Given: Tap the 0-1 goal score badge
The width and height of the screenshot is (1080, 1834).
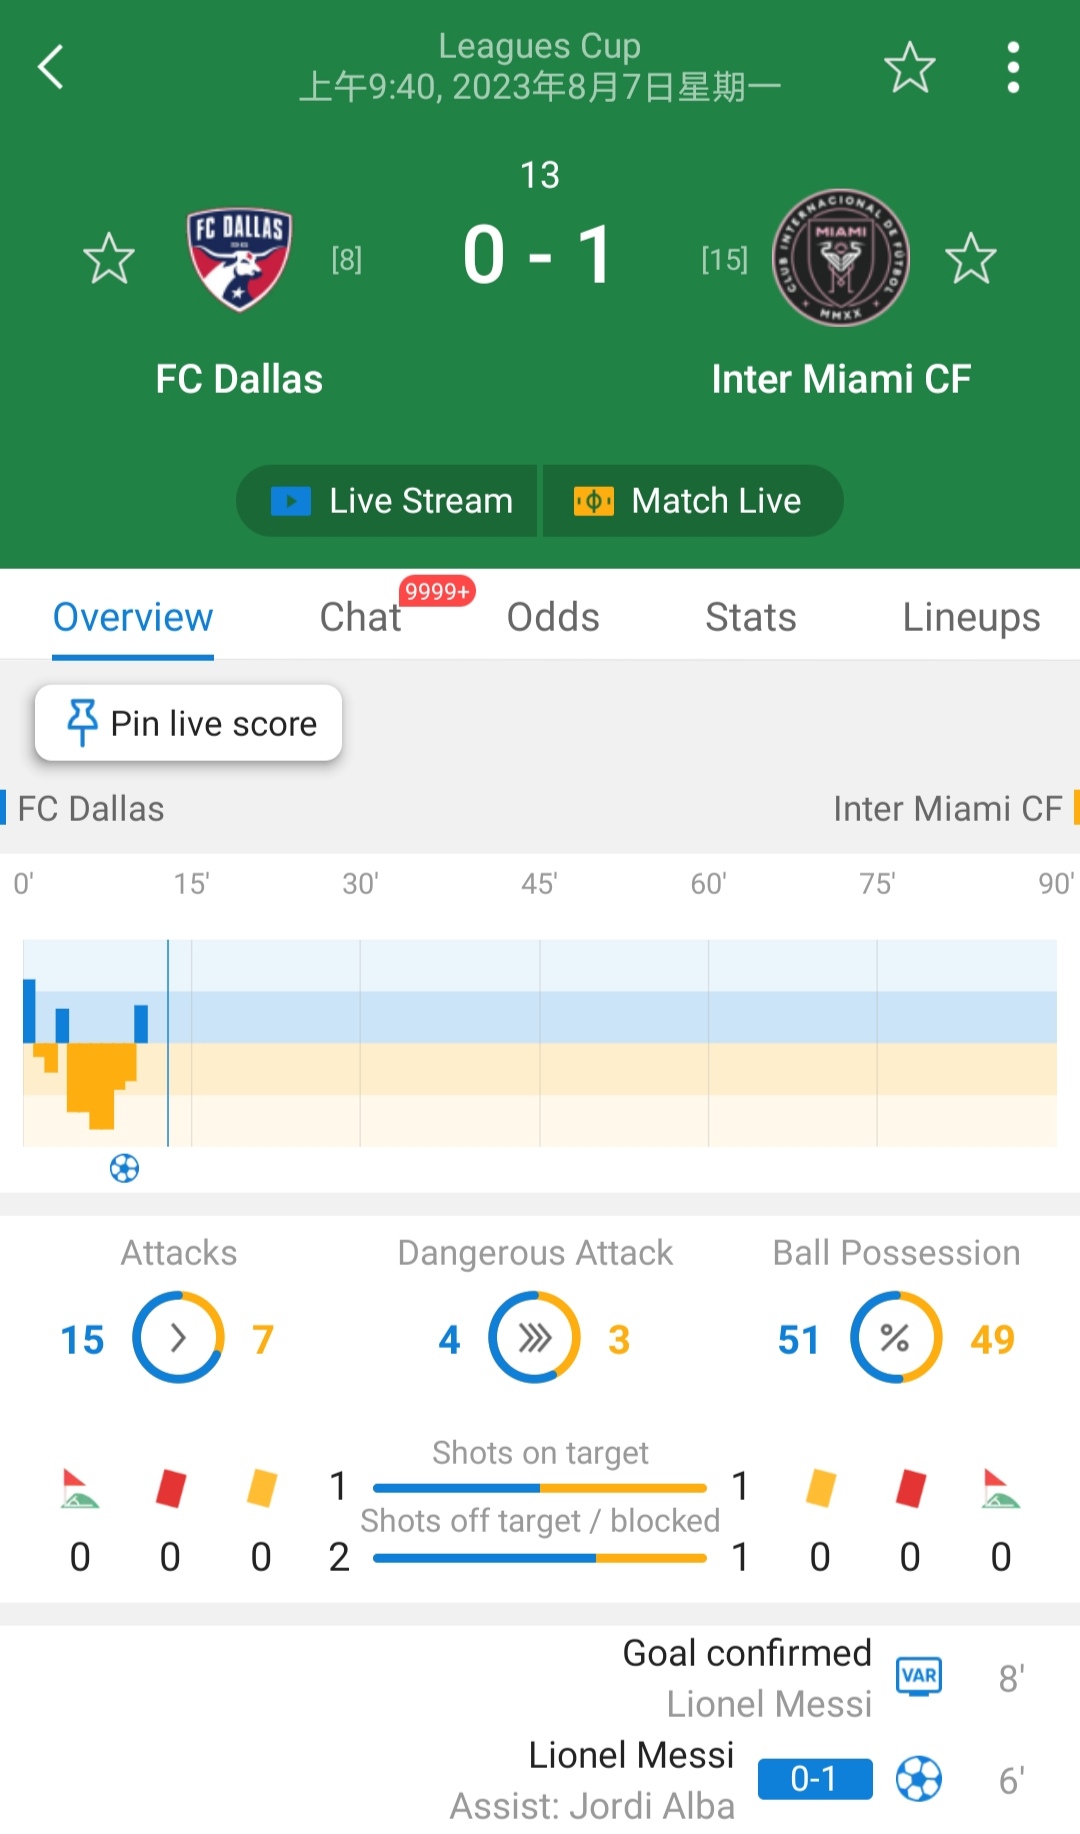Looking at the screenshot, I should coord(814,1778).
